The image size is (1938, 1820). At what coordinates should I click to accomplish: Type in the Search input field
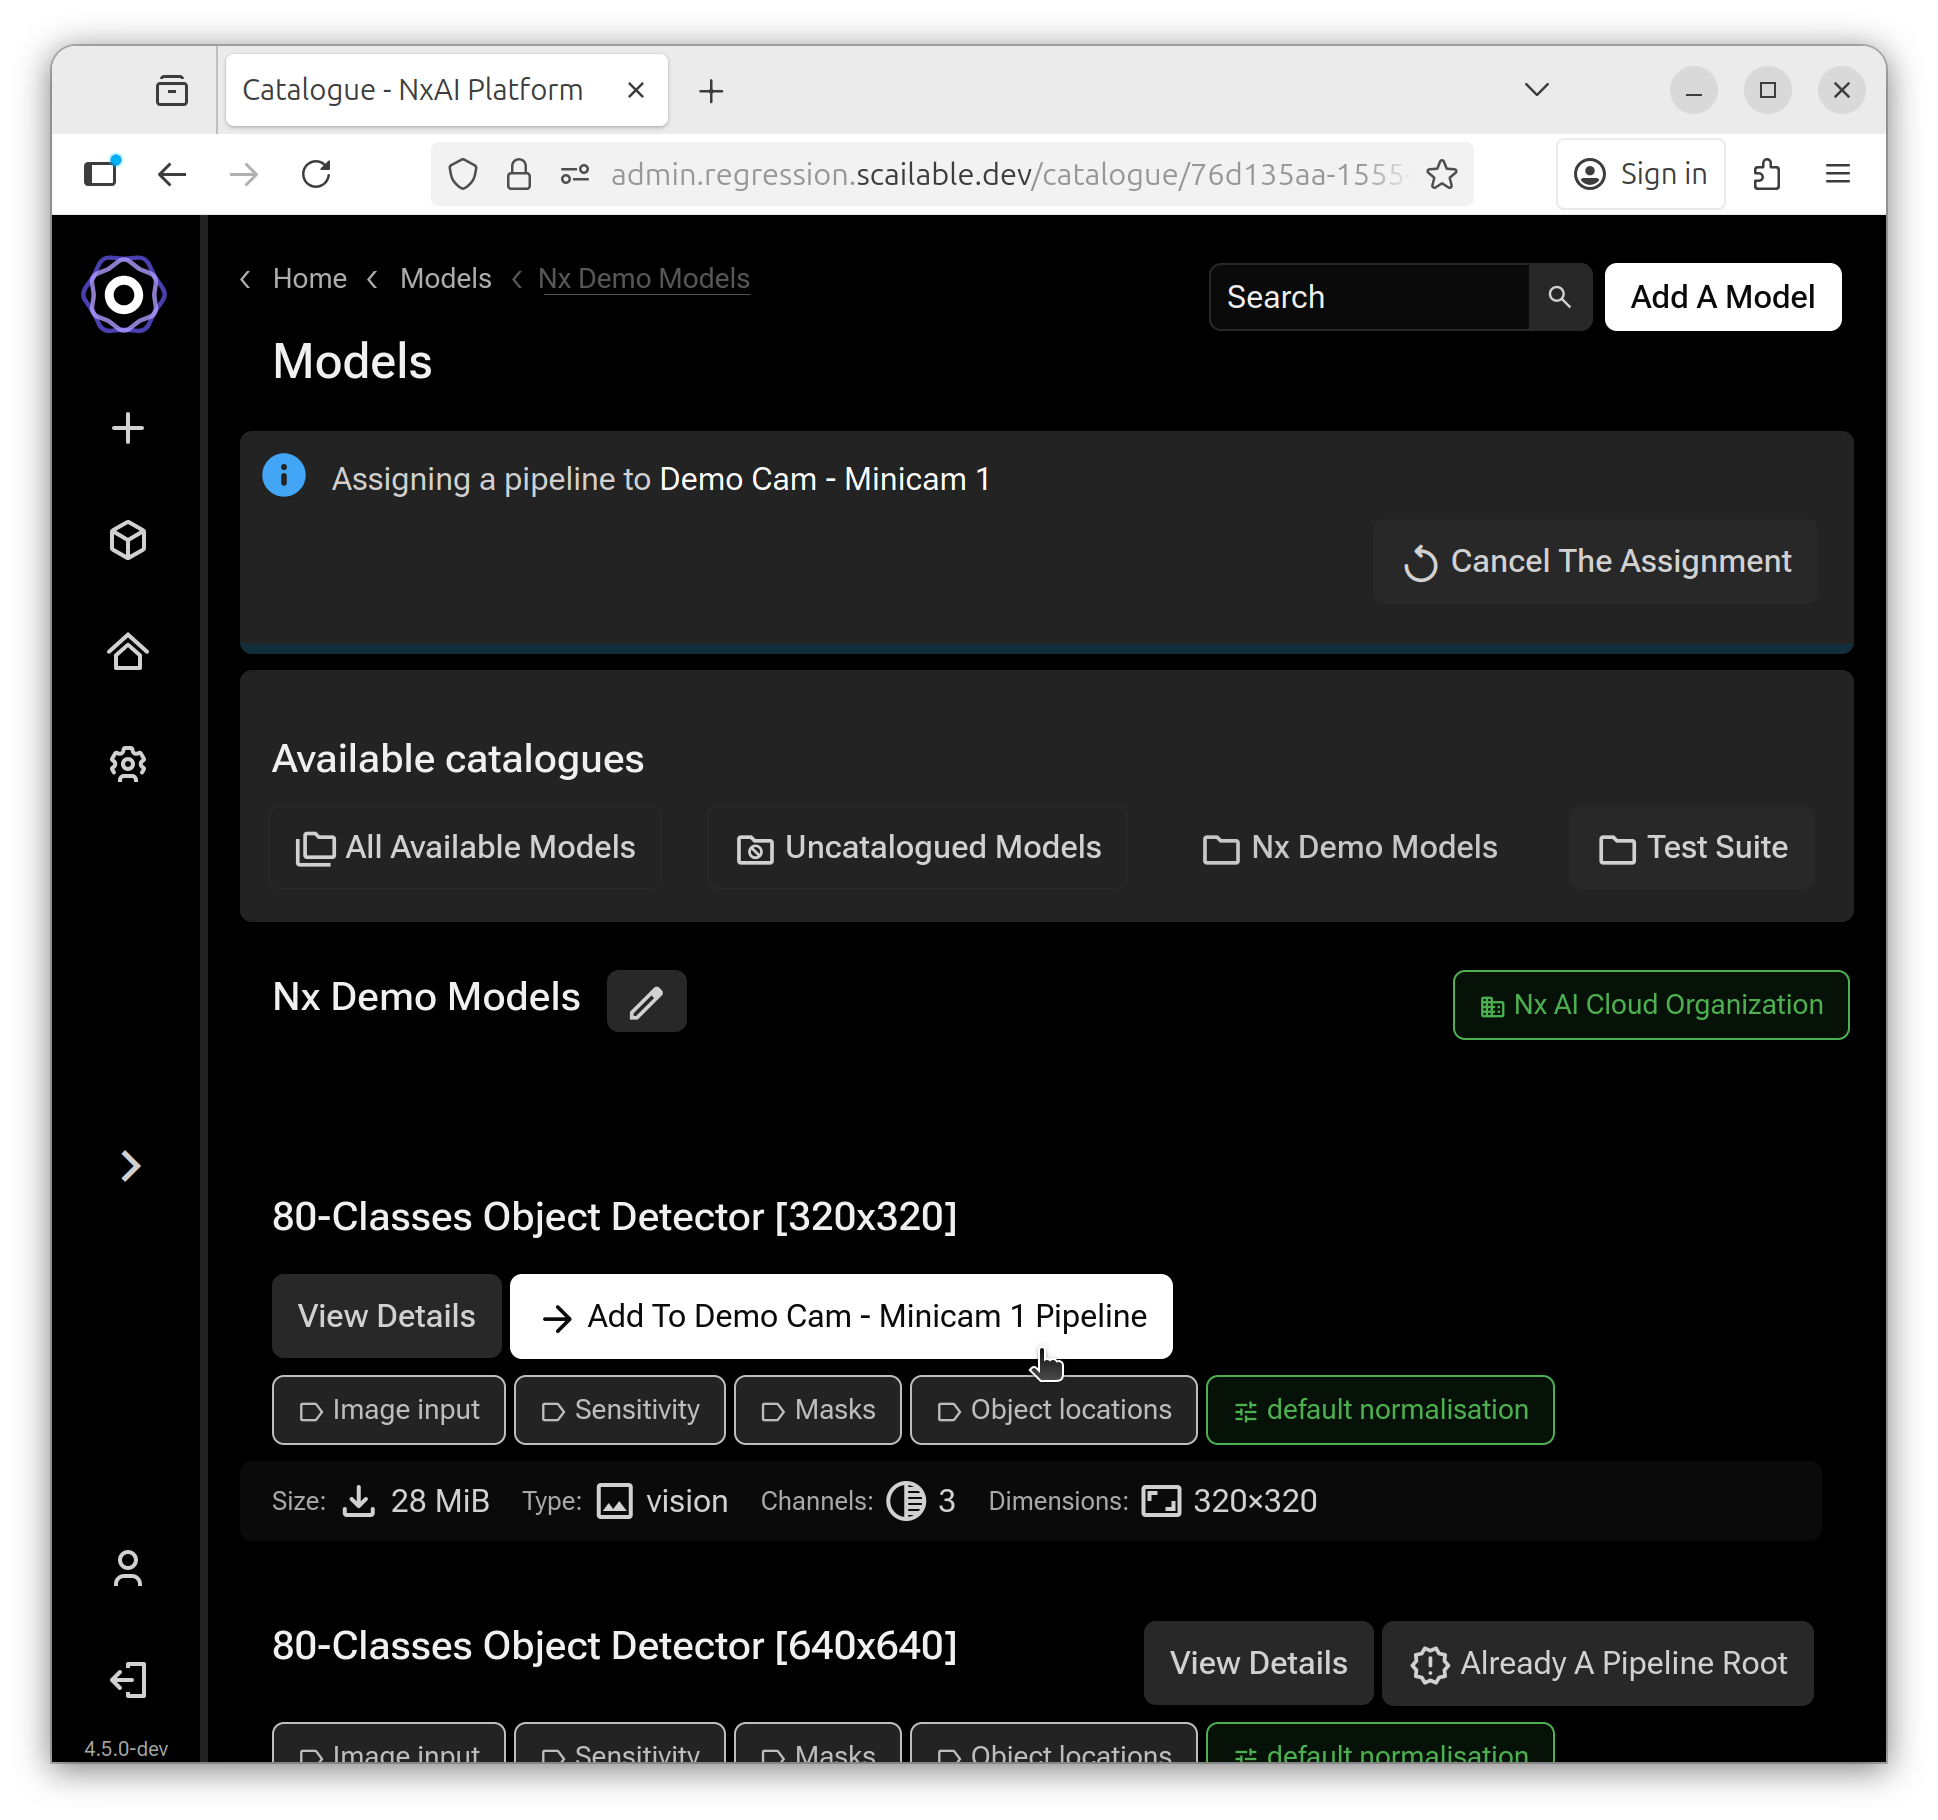click(1369, 297)
